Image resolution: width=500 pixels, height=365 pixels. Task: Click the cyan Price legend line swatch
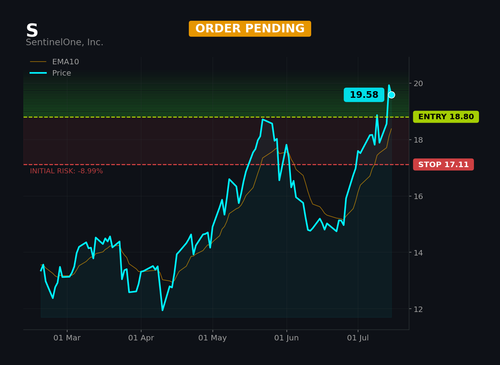coord(38,73)
